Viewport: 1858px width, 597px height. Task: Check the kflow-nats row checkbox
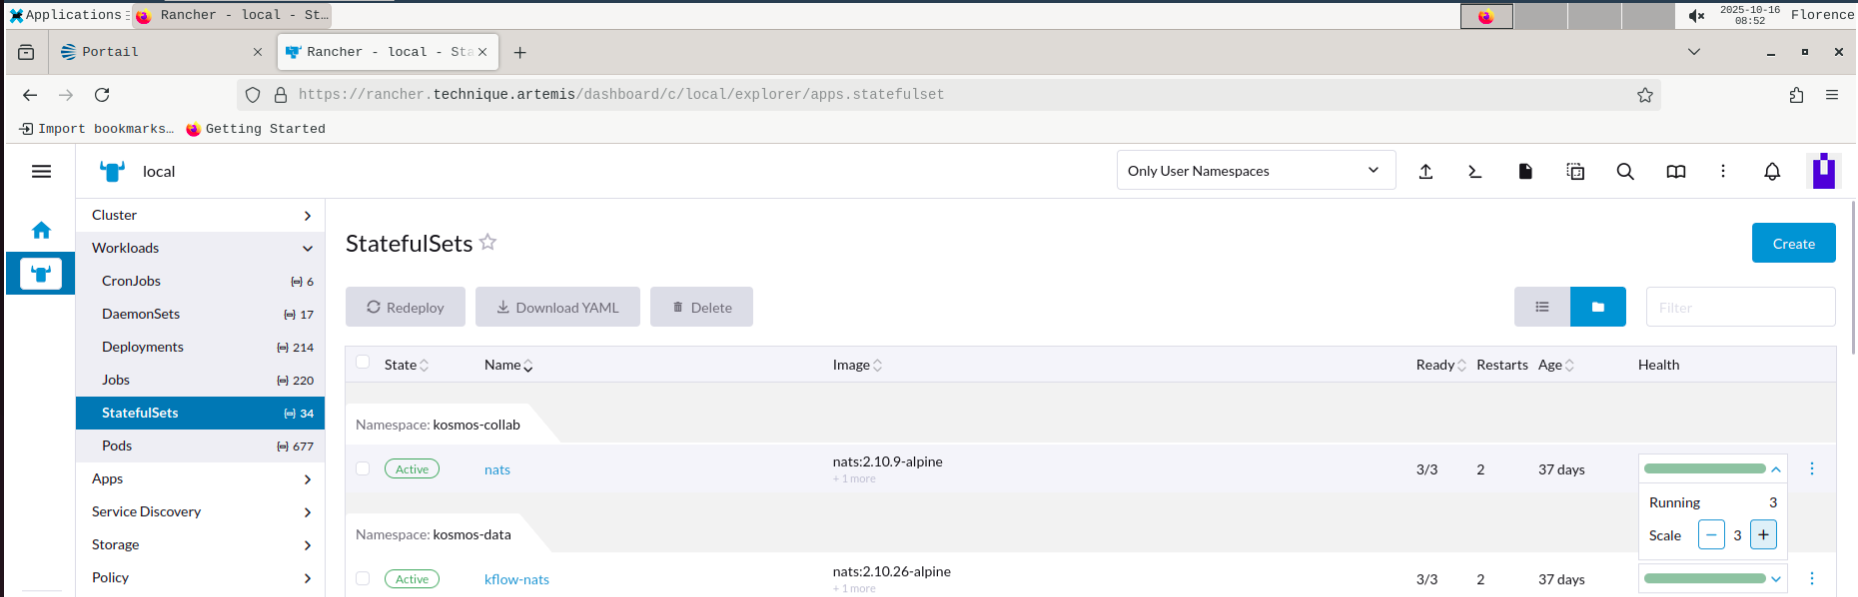(x=363, y=578)
